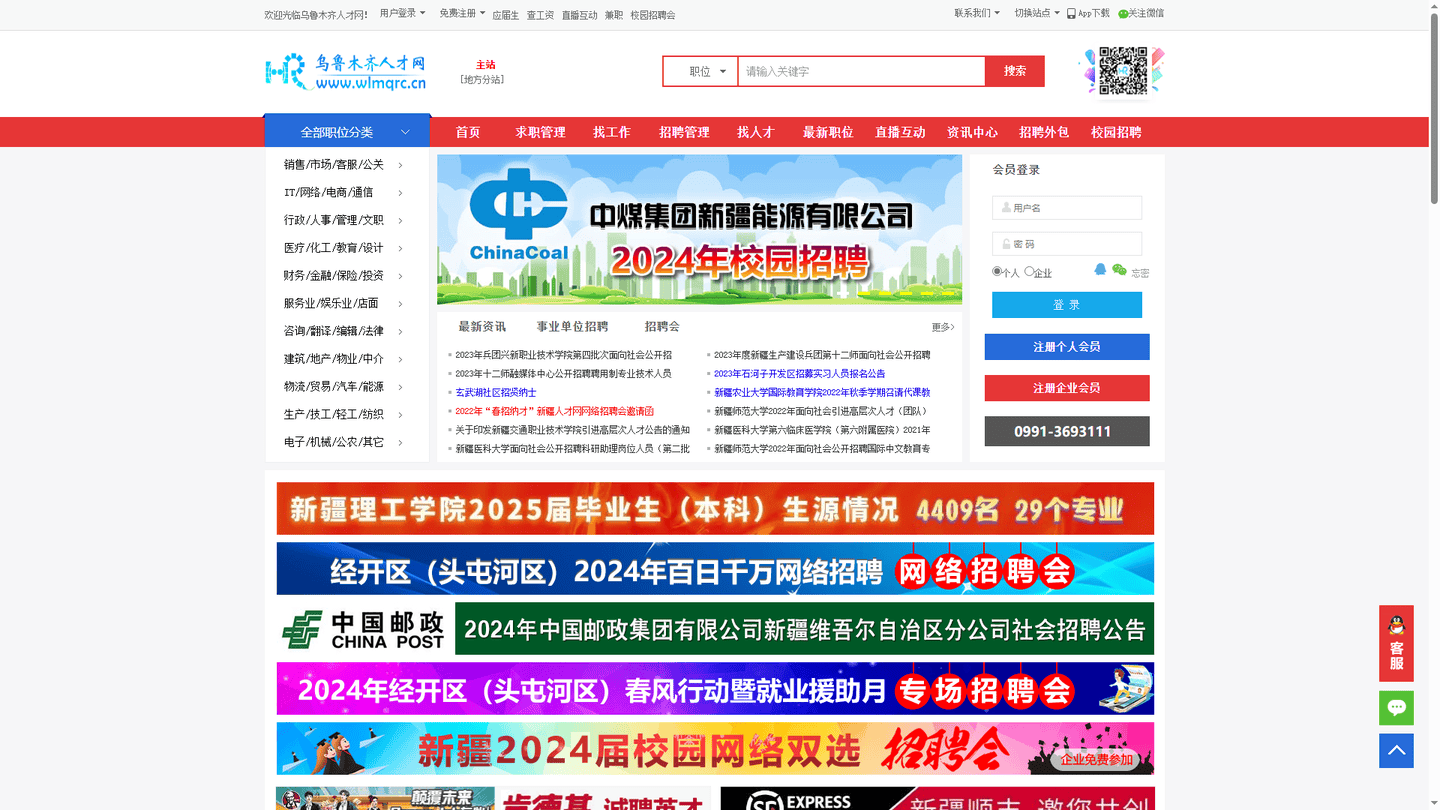This screenshot has width=1440, height=810.
Task: Click the 兼职 top link
Action: pyautogui.click(x=614, y=15)
